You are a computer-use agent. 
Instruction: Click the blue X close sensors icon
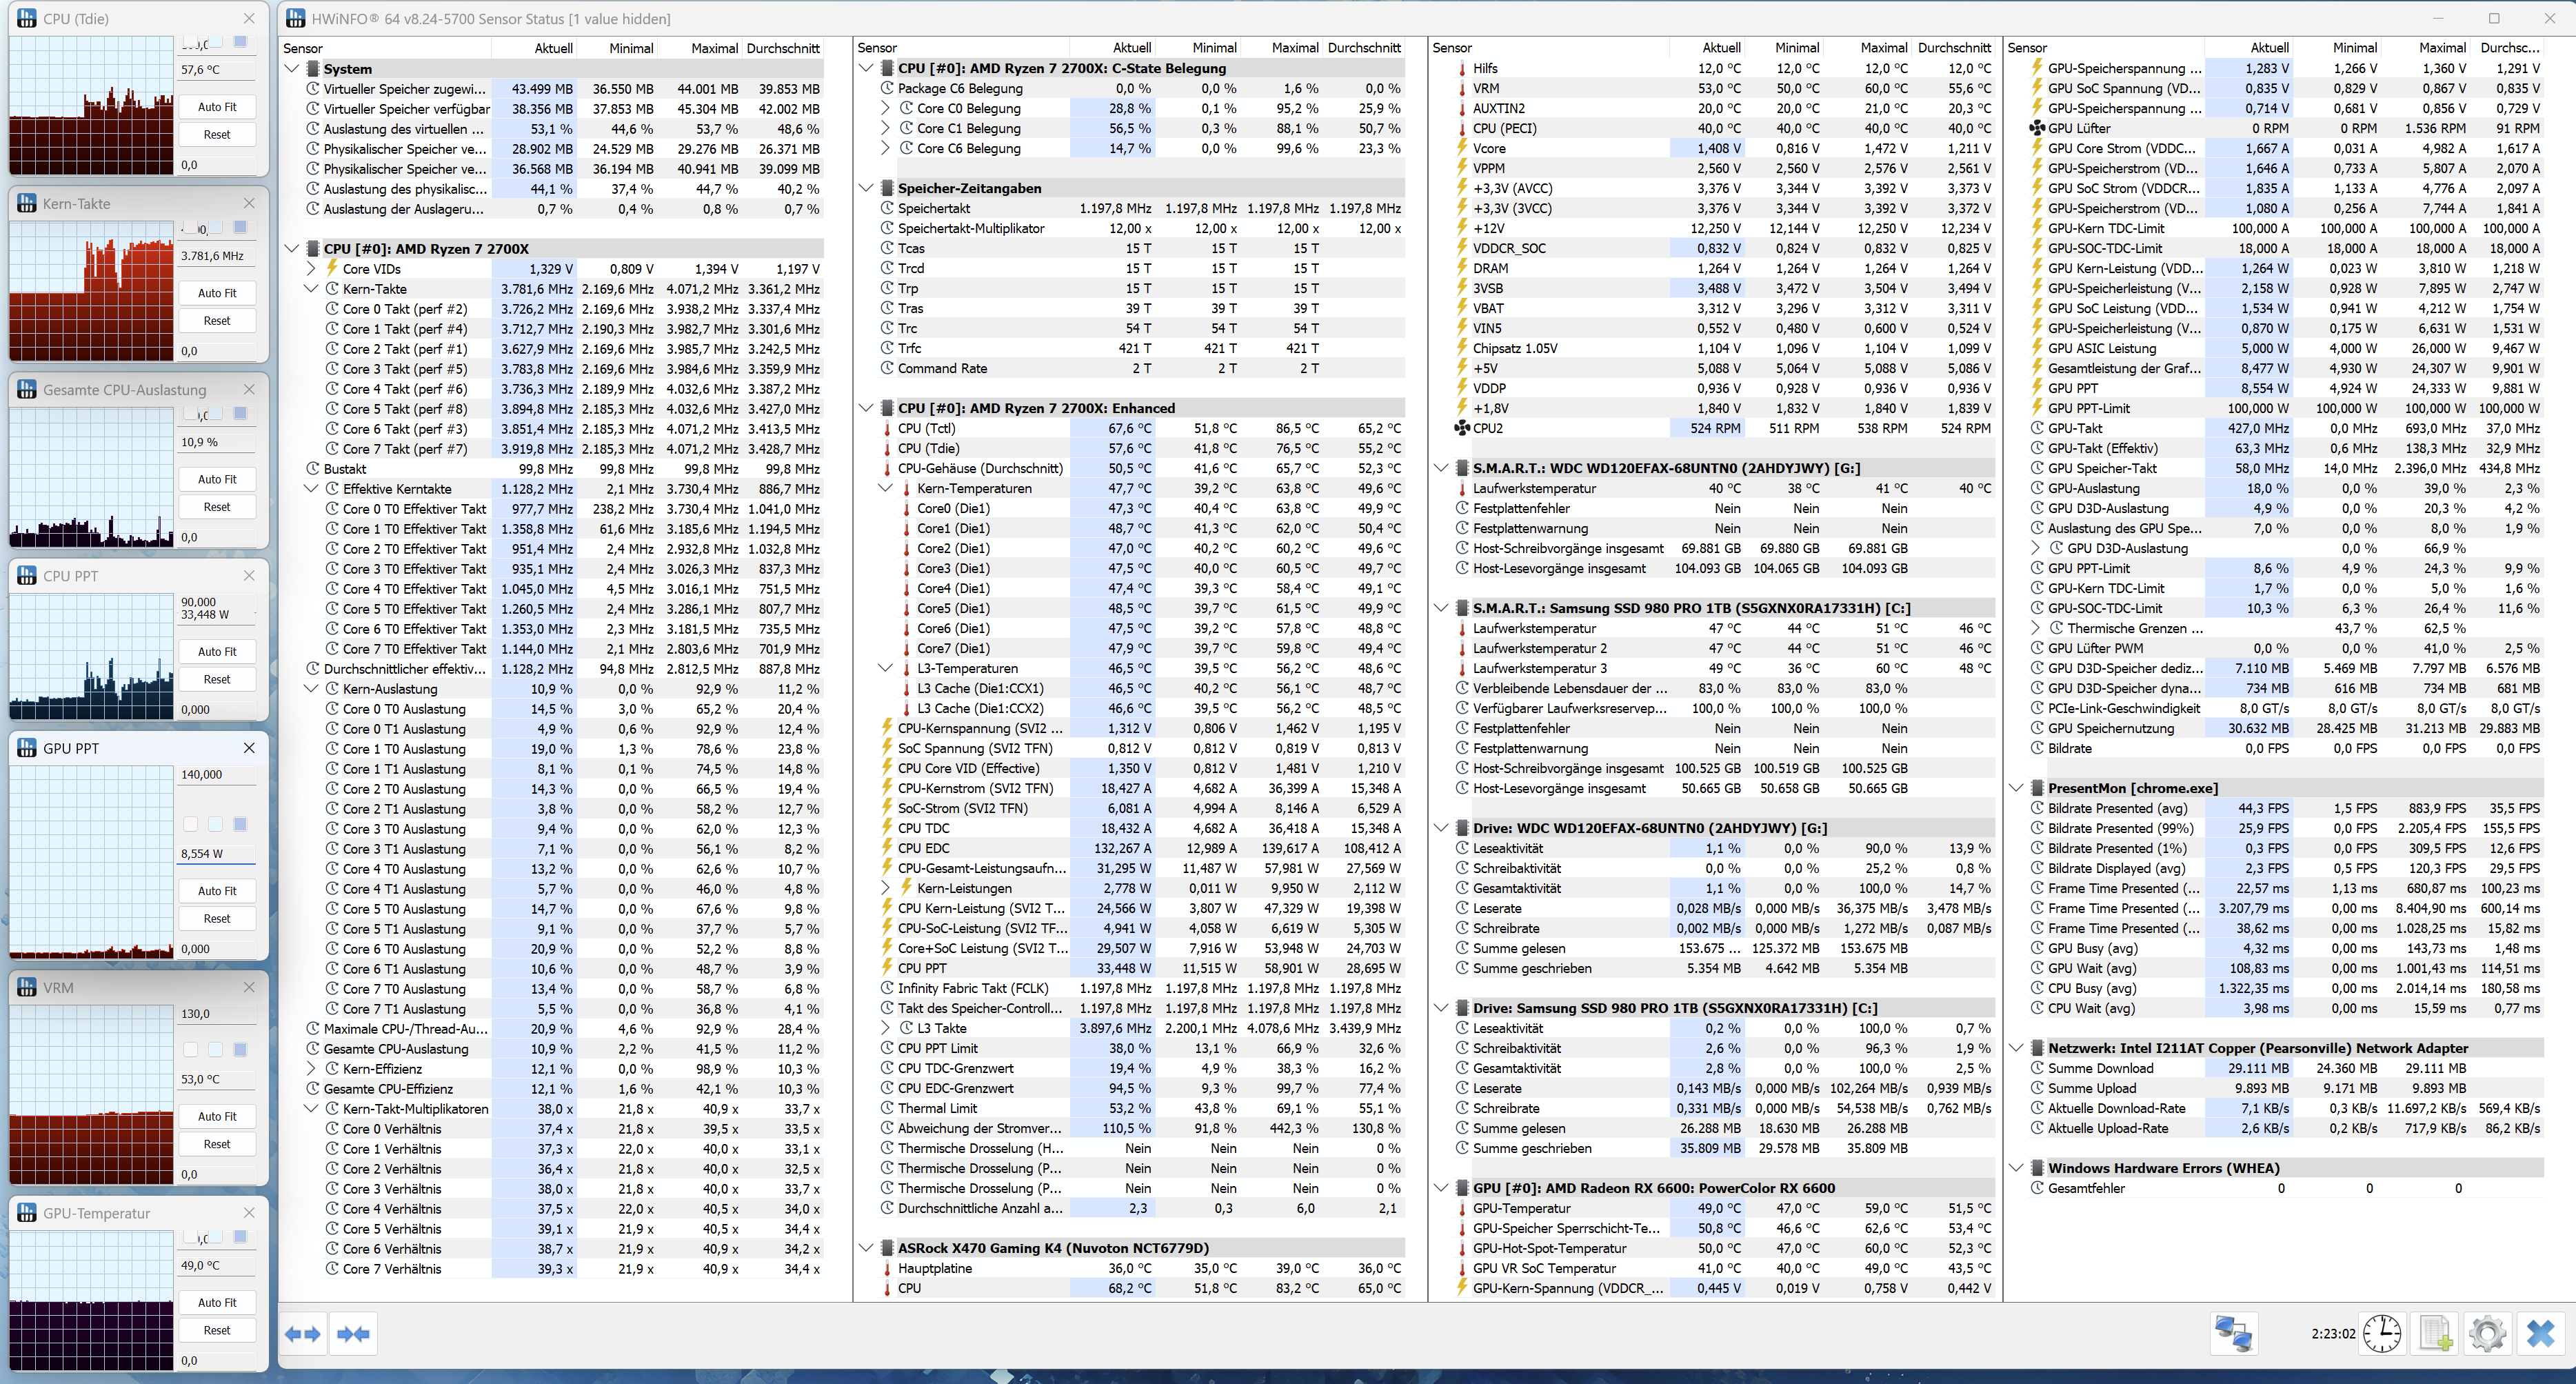(x=2540, y=1333)
